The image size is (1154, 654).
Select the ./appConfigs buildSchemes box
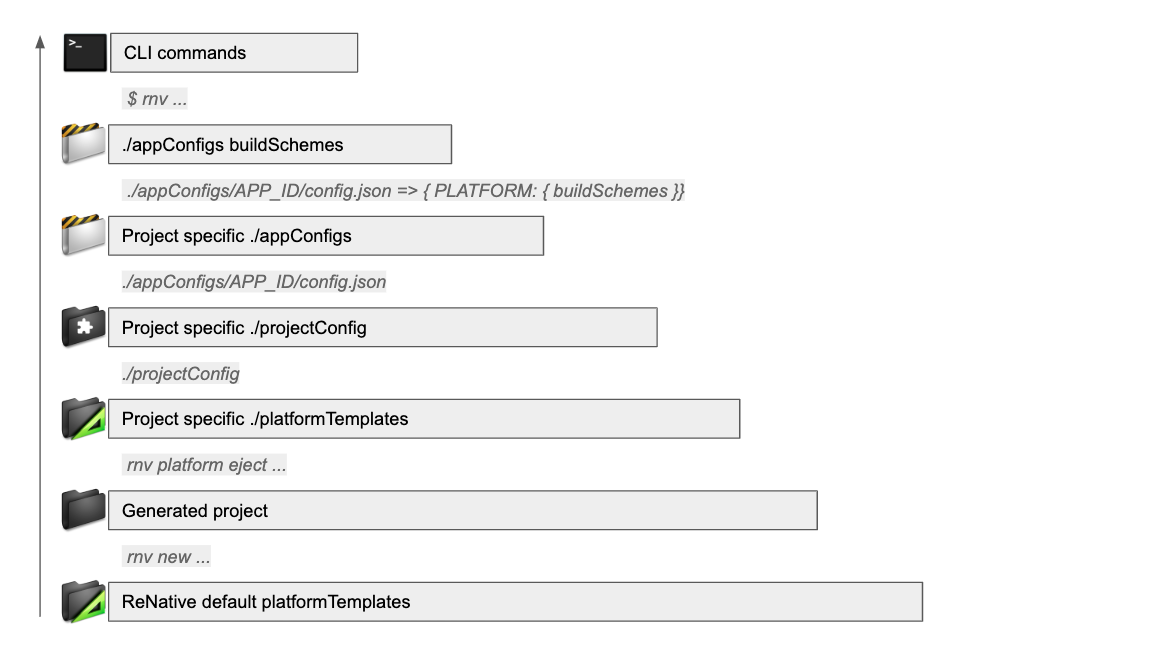280,145
